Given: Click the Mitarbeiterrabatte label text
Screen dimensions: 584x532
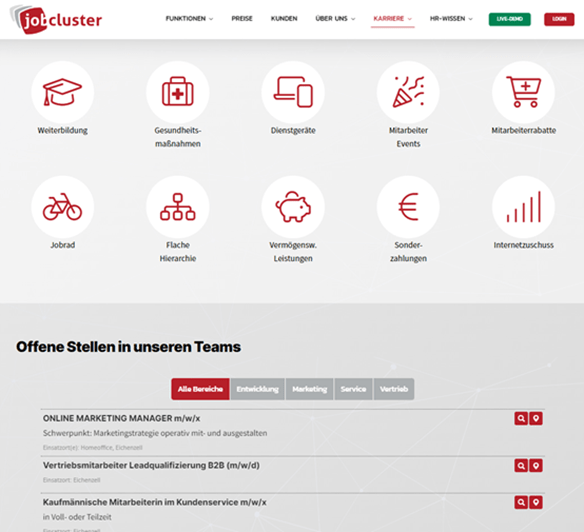Looking at the screenshot, I should tap(523, 130).
